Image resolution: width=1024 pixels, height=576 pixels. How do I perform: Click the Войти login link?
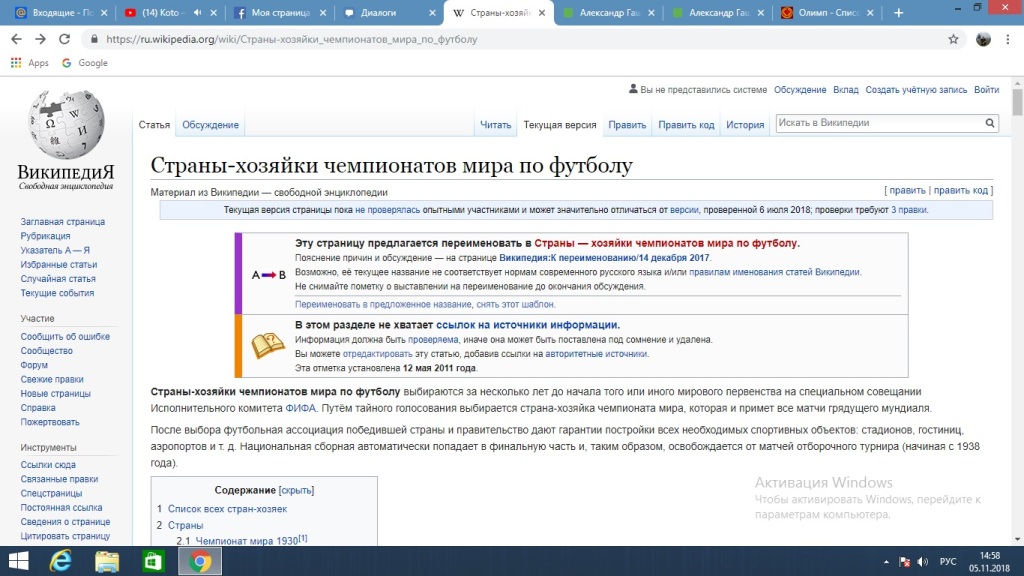(986, 90)
